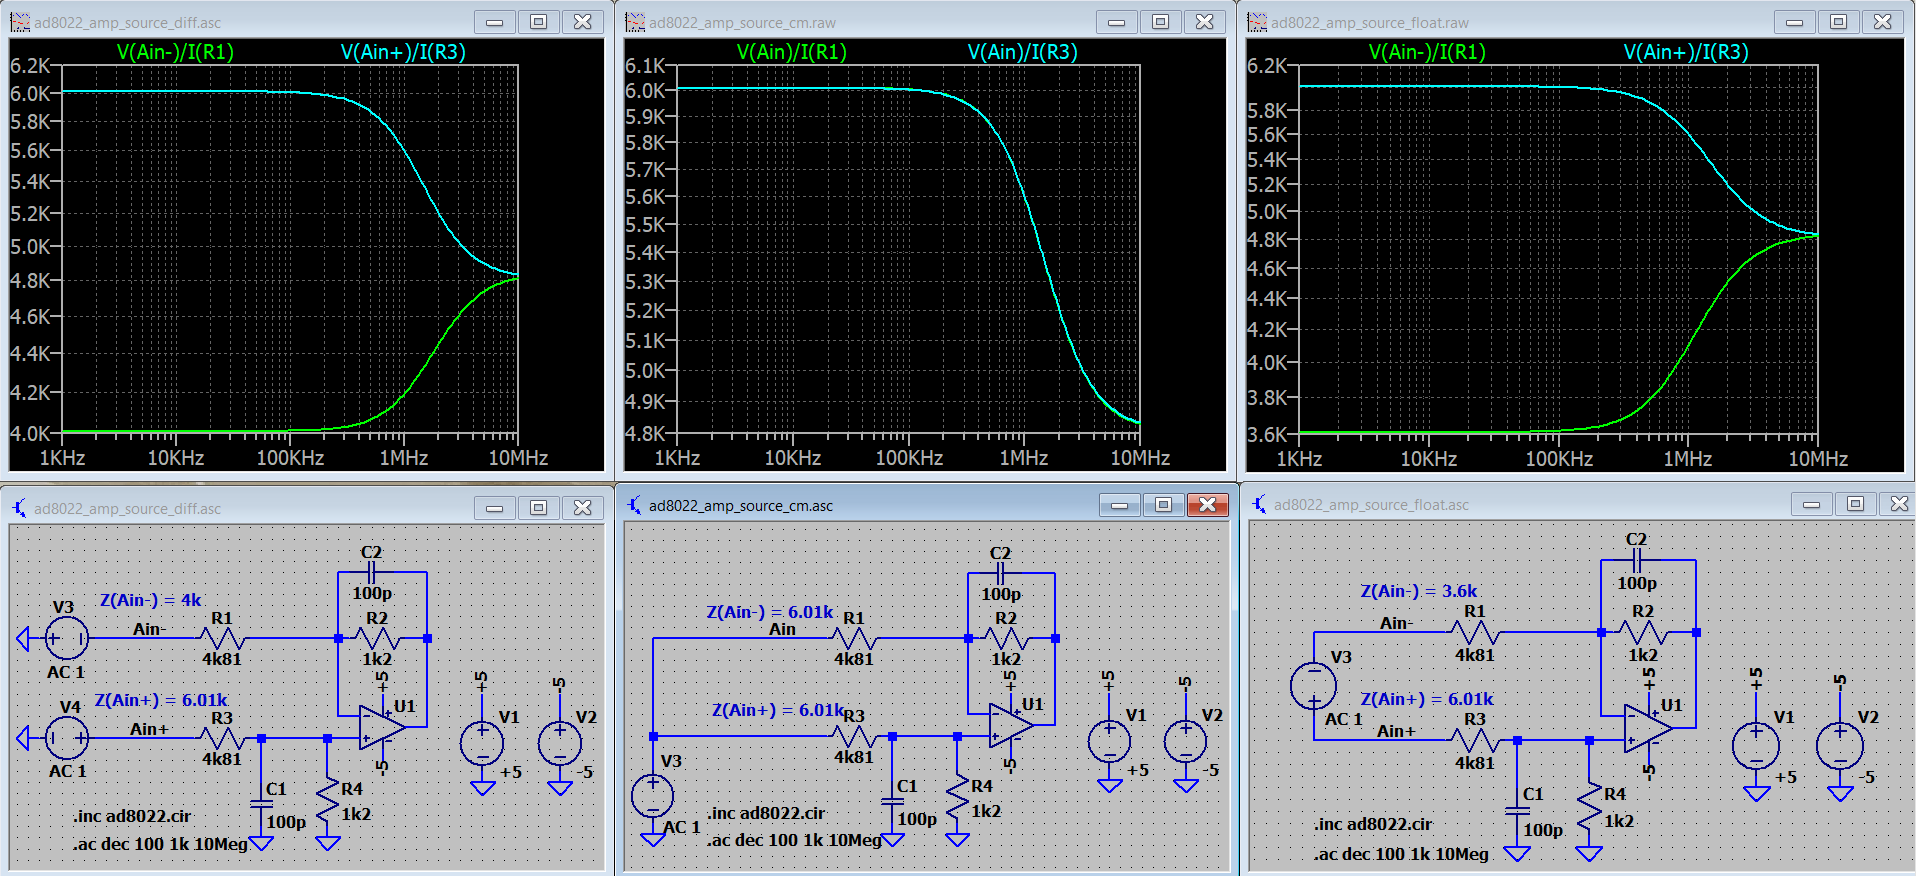Click the Ain- net label in diff schematic
The height and width of the screenshot is (876, 1917).
point(149,629)
